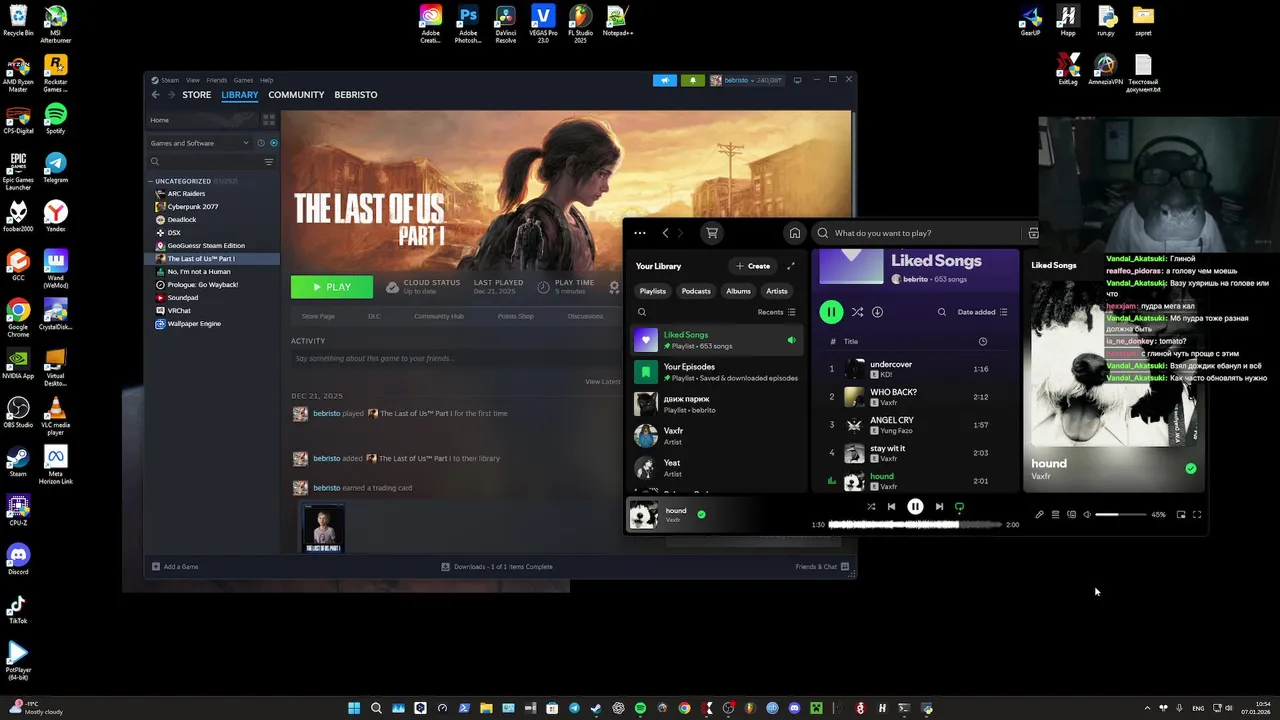
Task: Toggle shuffle next to Liked Songs play button
Action: pos(857,312)
